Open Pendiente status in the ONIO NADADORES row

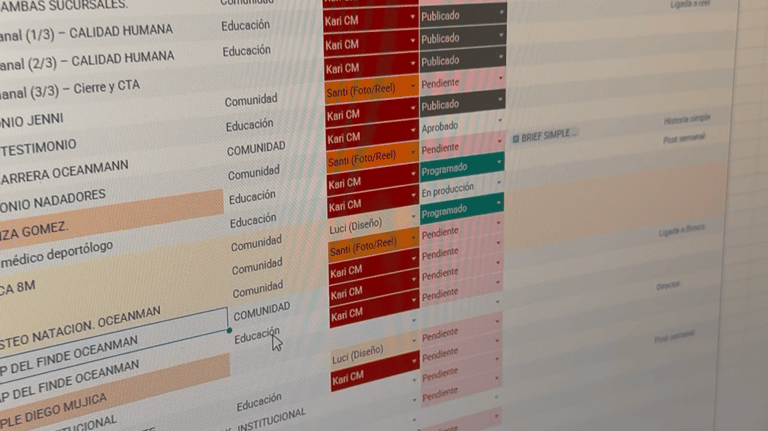point(462,147)
